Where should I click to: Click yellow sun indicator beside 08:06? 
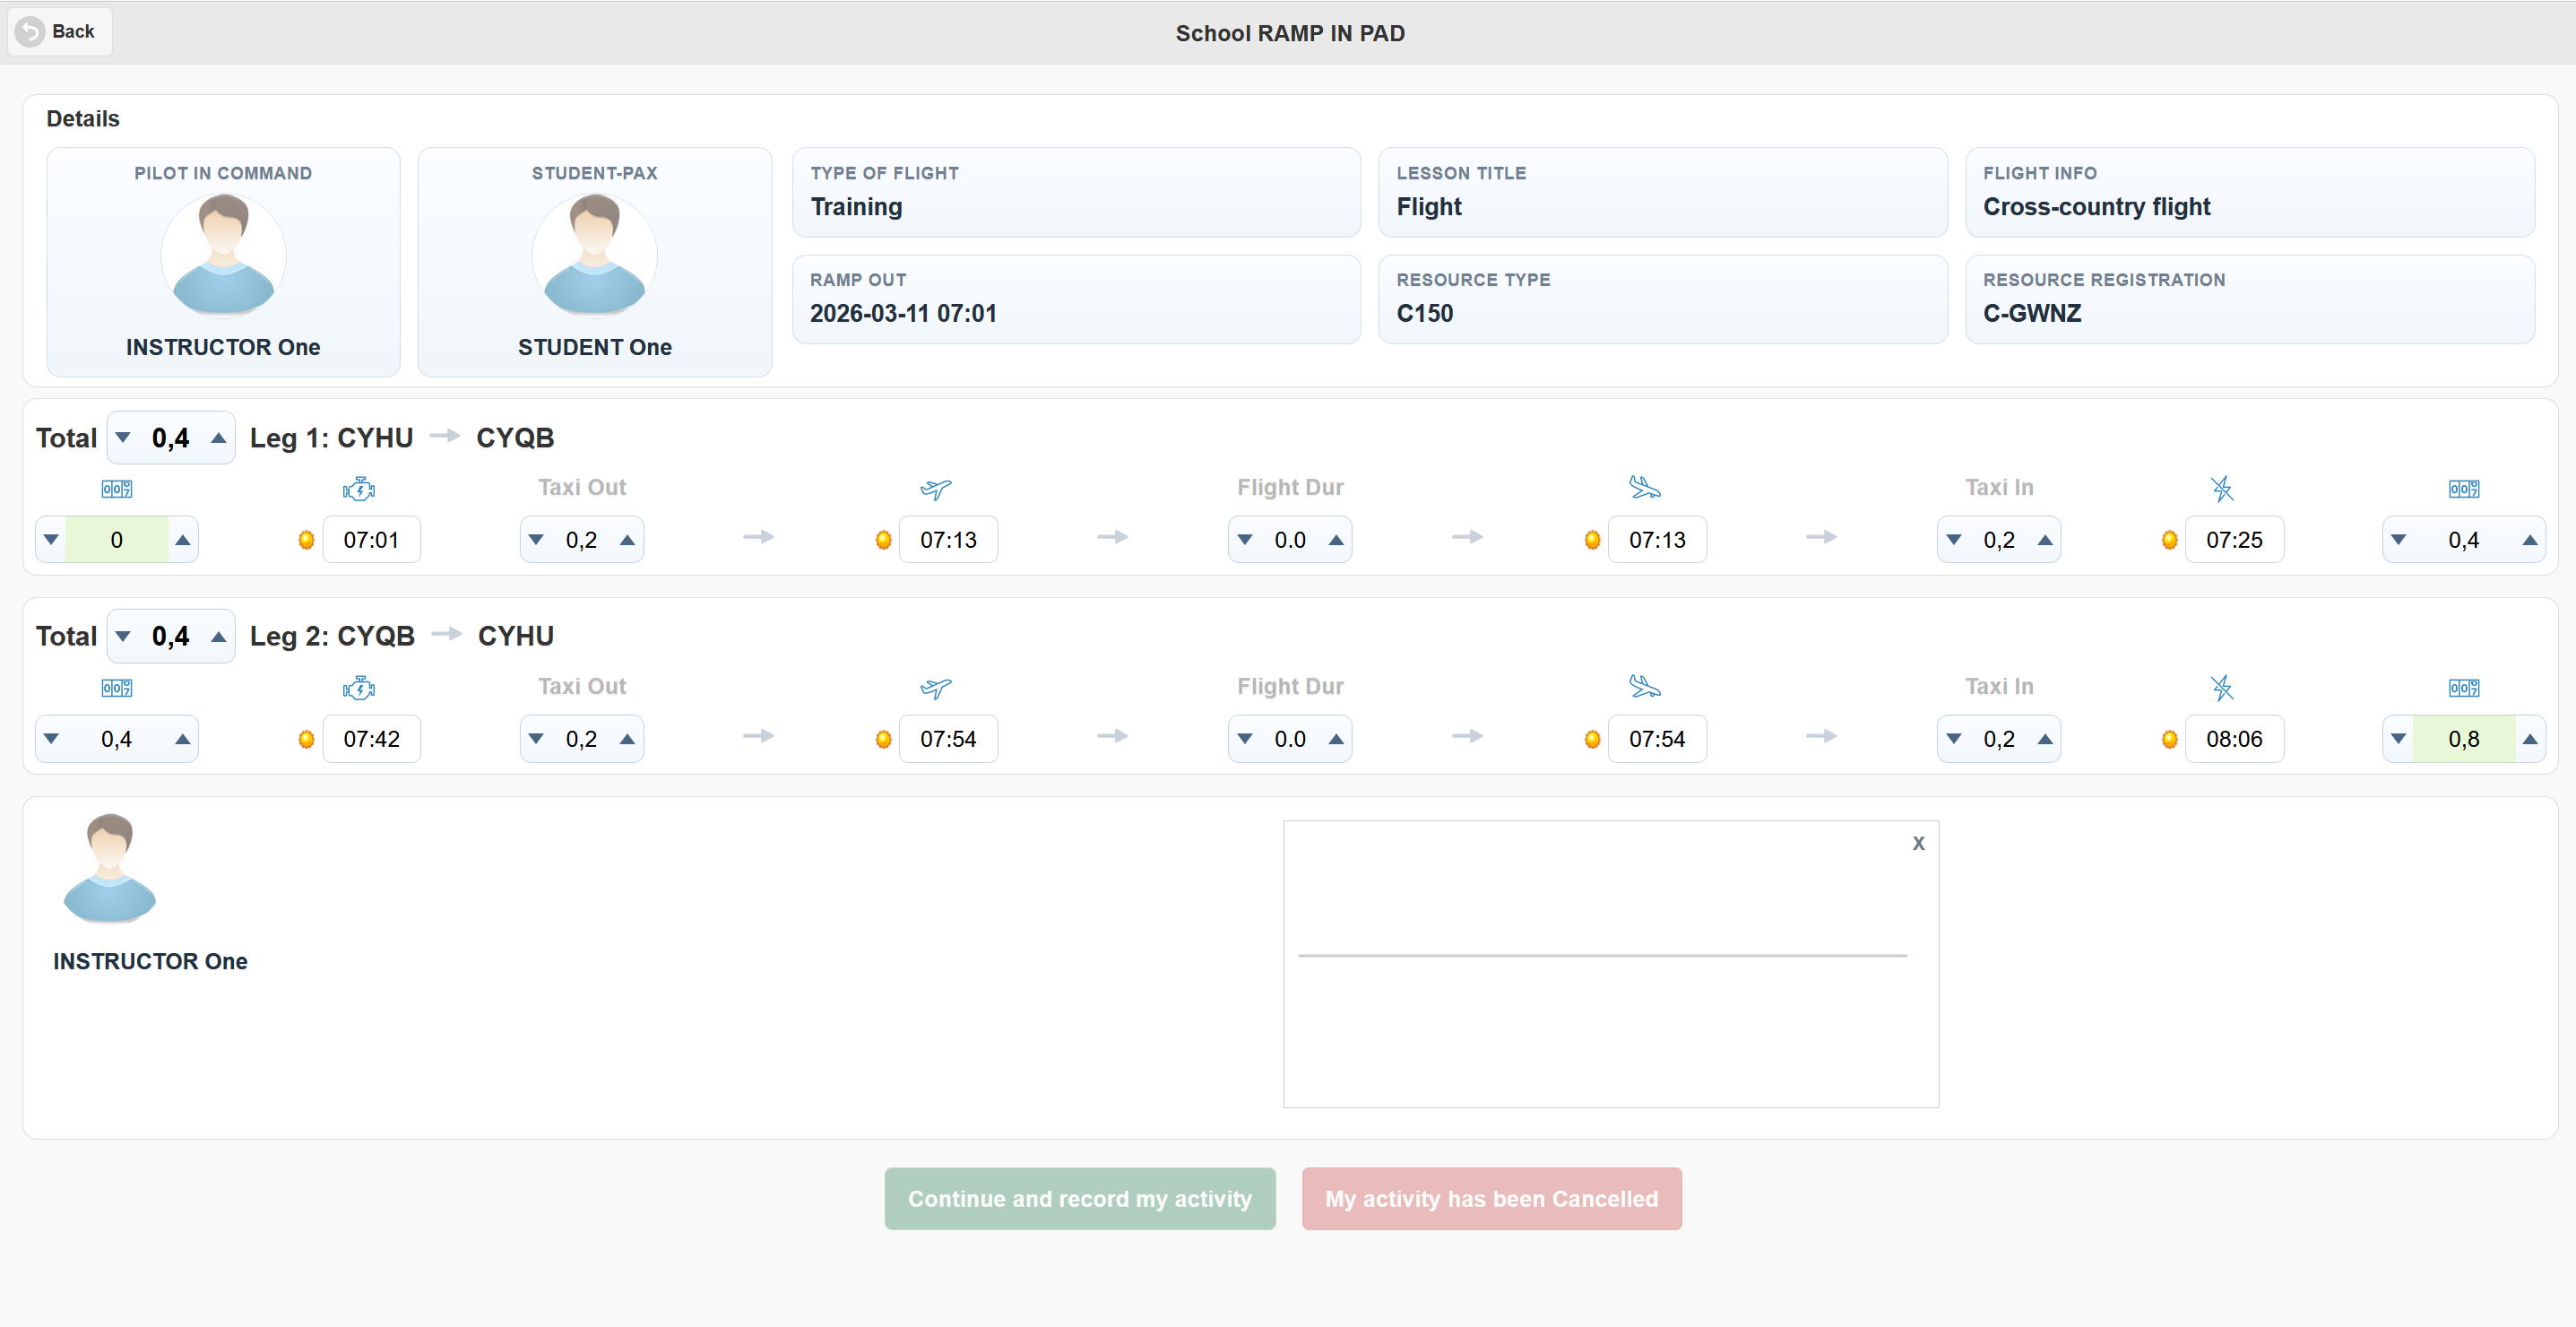[x=2169, y=739]
